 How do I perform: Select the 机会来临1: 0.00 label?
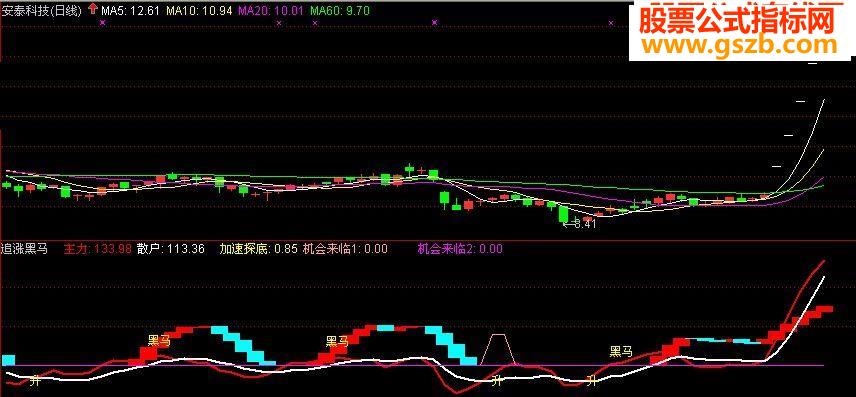coord(345,249)
